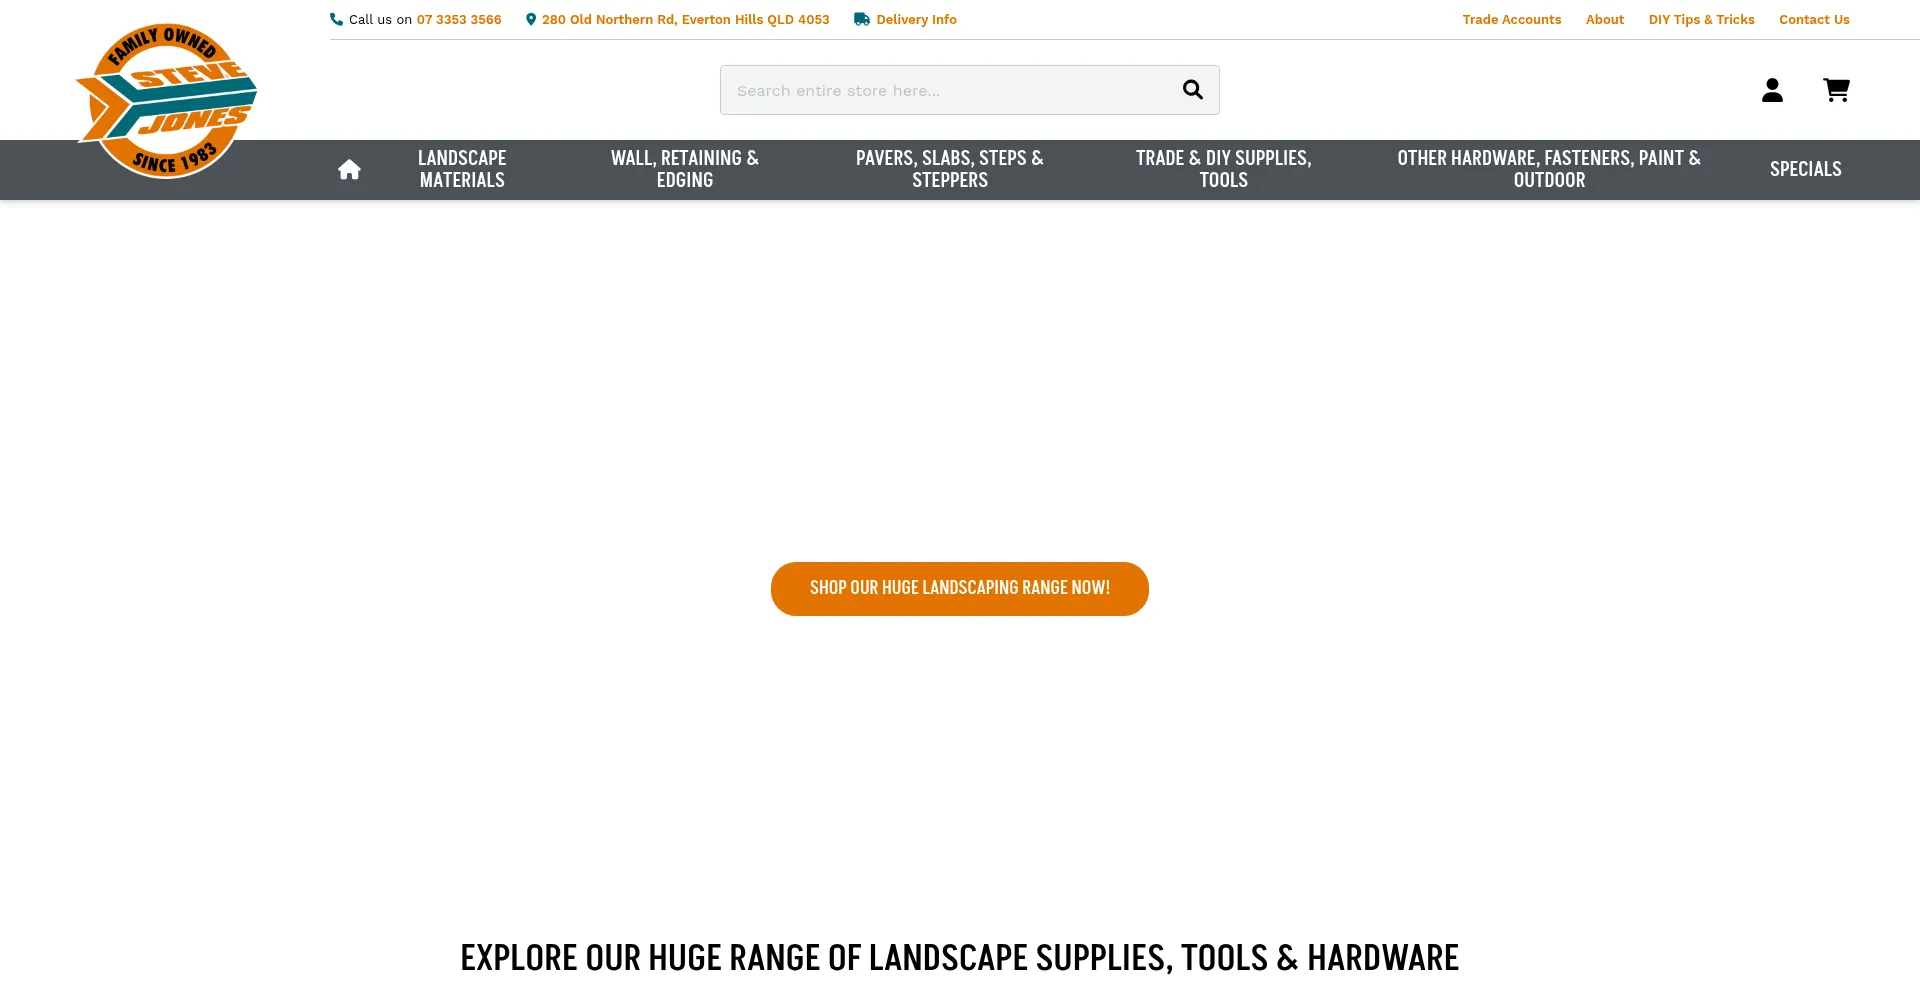Click the map pin location icon
Screen dimensions: 1920x993
point(531,19)
